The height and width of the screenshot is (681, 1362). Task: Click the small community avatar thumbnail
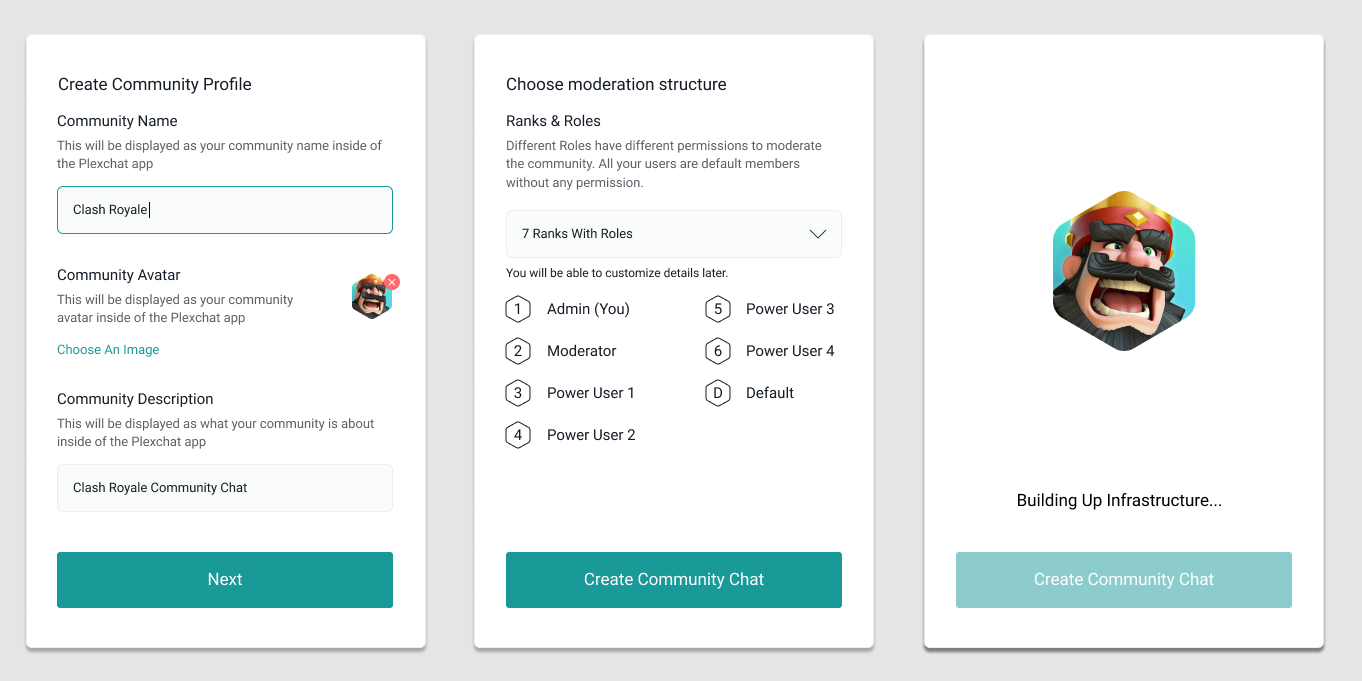point(371,298)
